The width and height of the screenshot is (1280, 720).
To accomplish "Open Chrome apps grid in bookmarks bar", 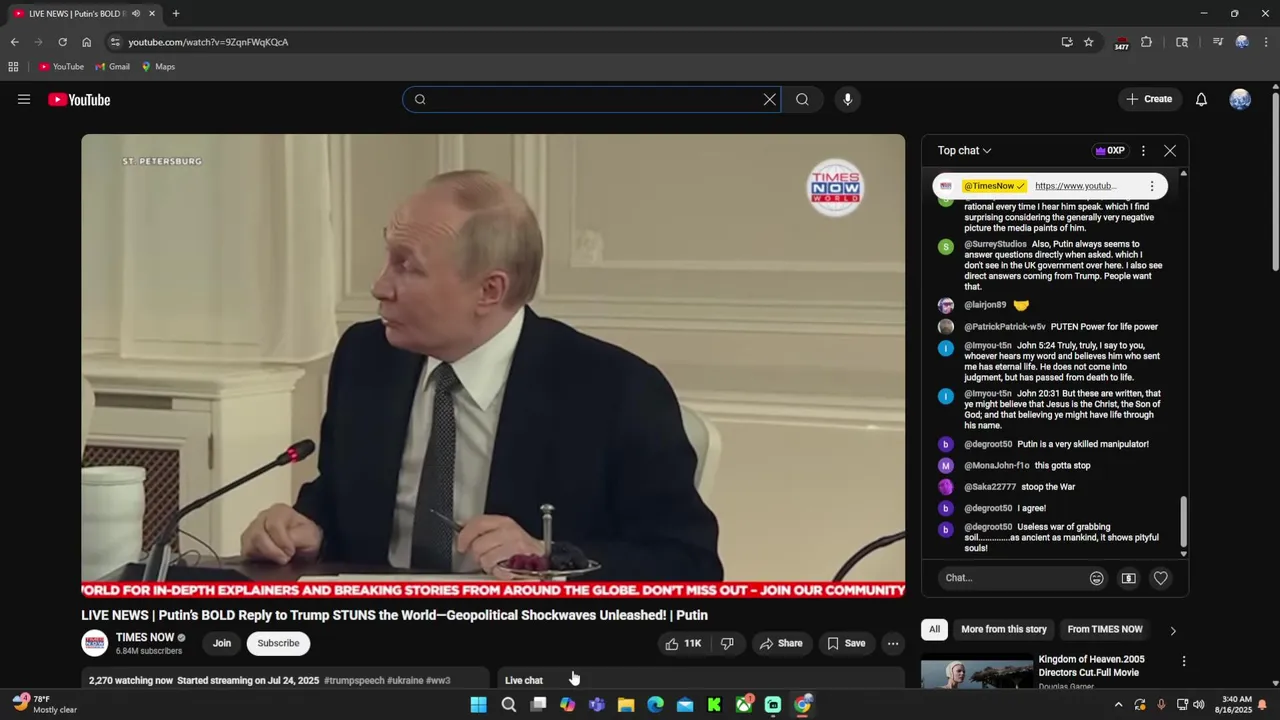I will tap(13, 67).
